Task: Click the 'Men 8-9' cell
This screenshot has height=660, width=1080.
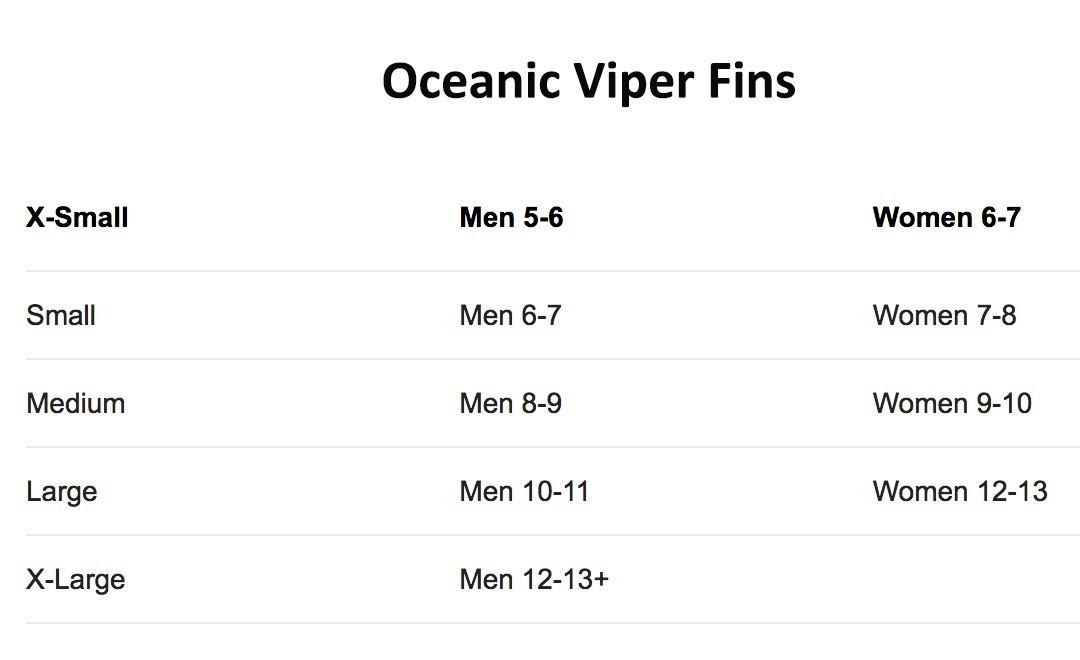Action: click(x=510, y=404)
